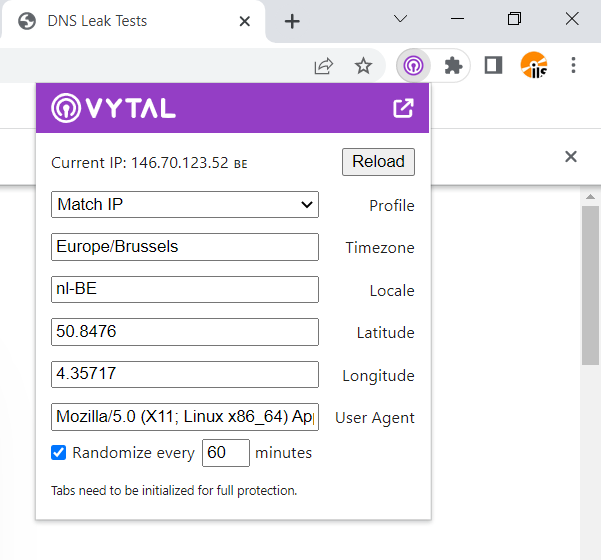This screenshot has height=560, width=601.
Task: Click the Timezone field Europe/Brussels
Action: pos(185,247)
